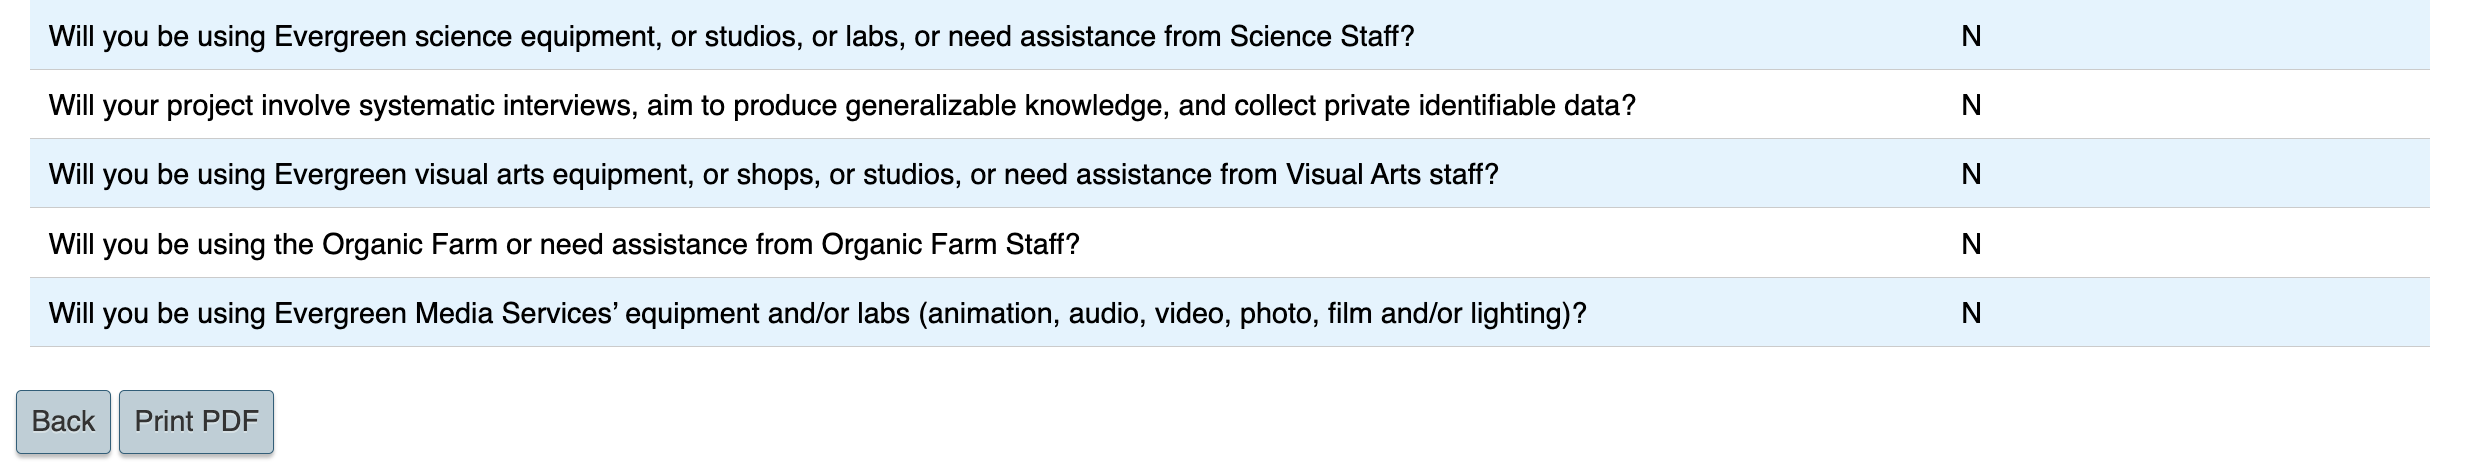Click the words "Organic Farm Staff?"
This screenshot has width=2476, height=470.
click(950, 245)
